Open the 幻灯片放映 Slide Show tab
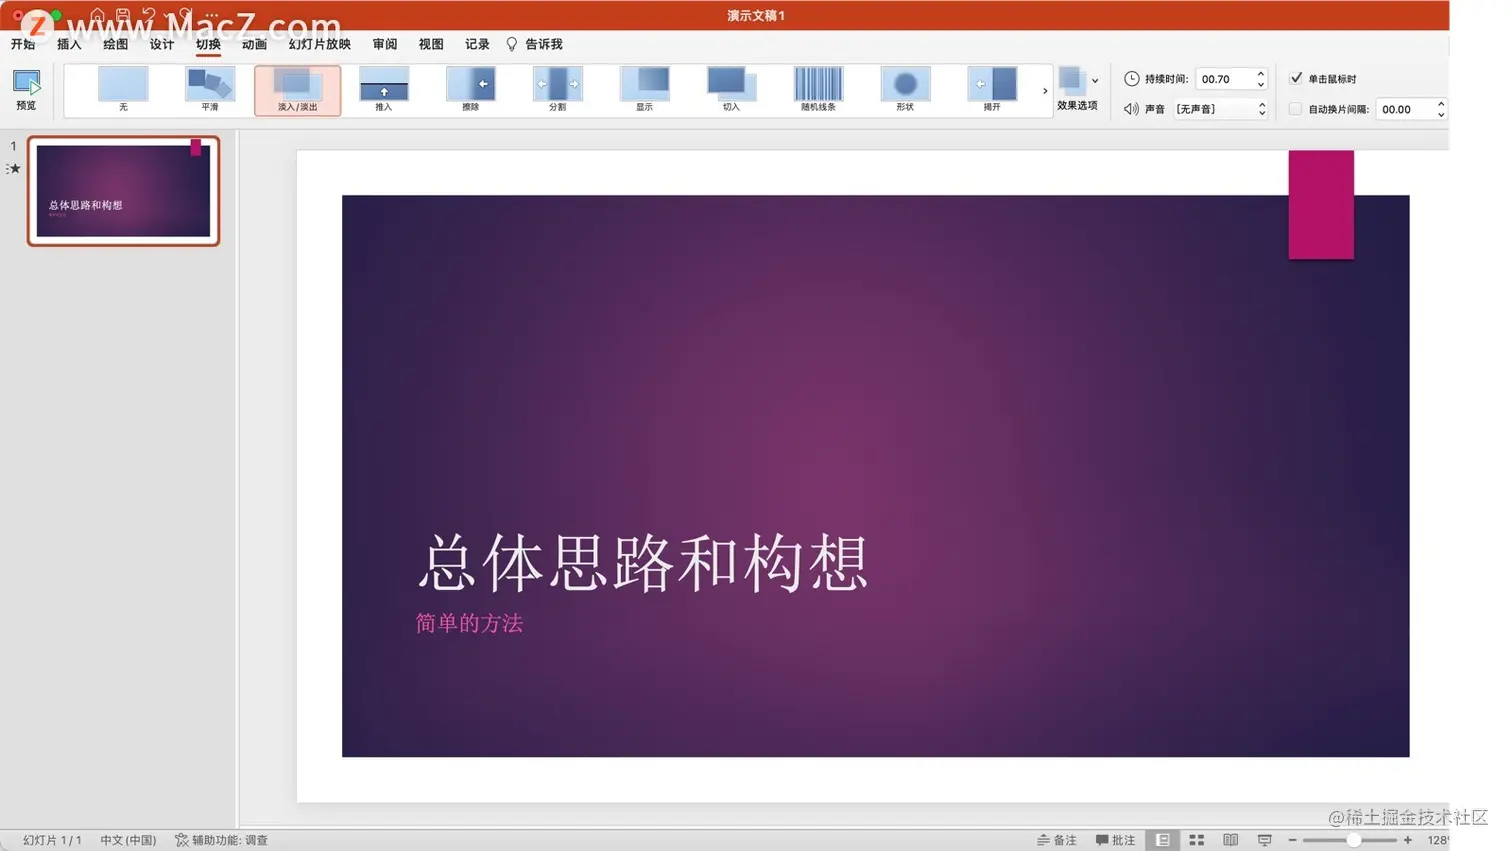Image resolution: width=1512 pixels, height=851 pixels. click(320, 44)
